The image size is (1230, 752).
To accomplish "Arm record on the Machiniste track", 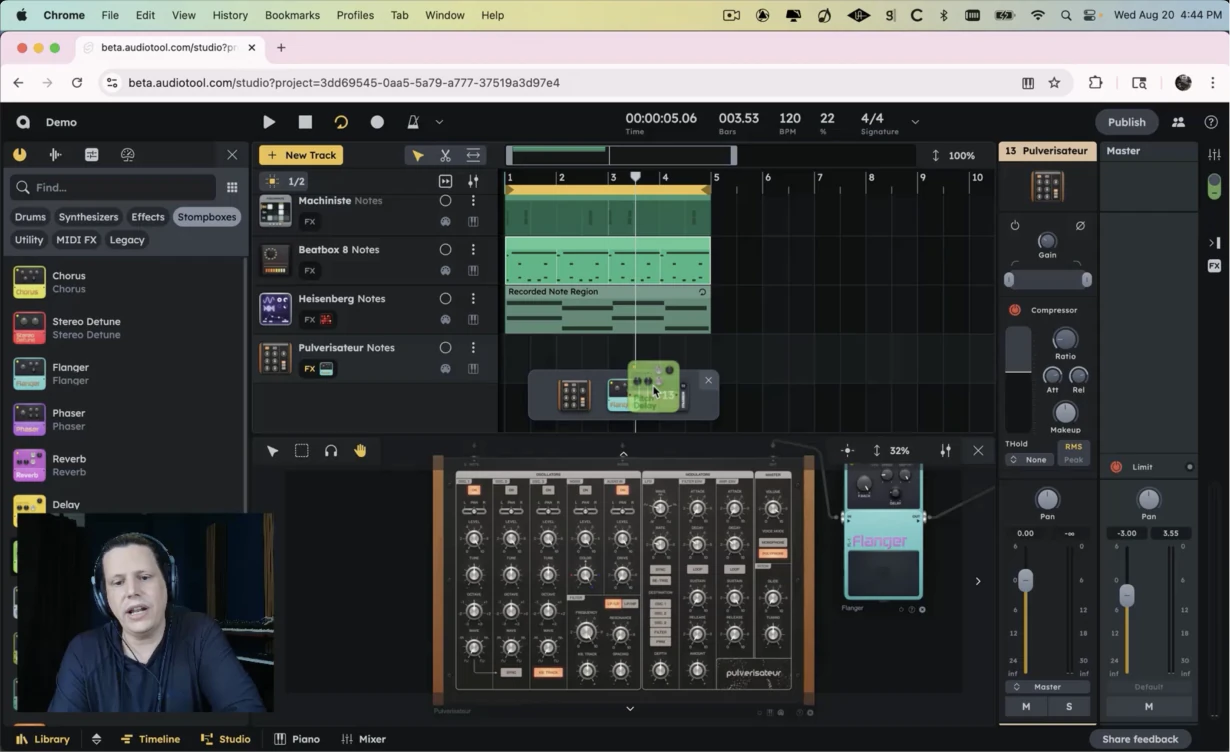I will (445, 201).
